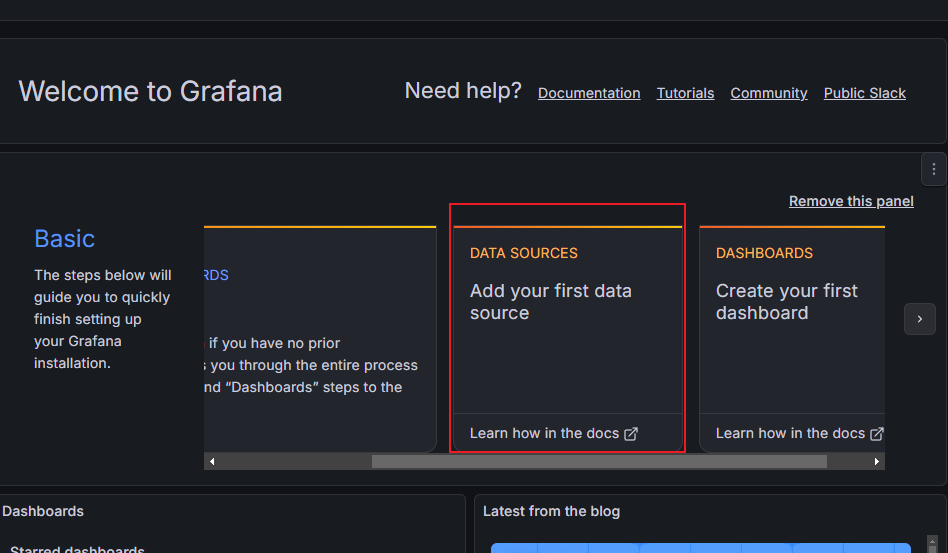This screenshot has height=553, width=948.
Task: Click the horizontal scrollbar right arrow
Action: (x=877, y=462)
